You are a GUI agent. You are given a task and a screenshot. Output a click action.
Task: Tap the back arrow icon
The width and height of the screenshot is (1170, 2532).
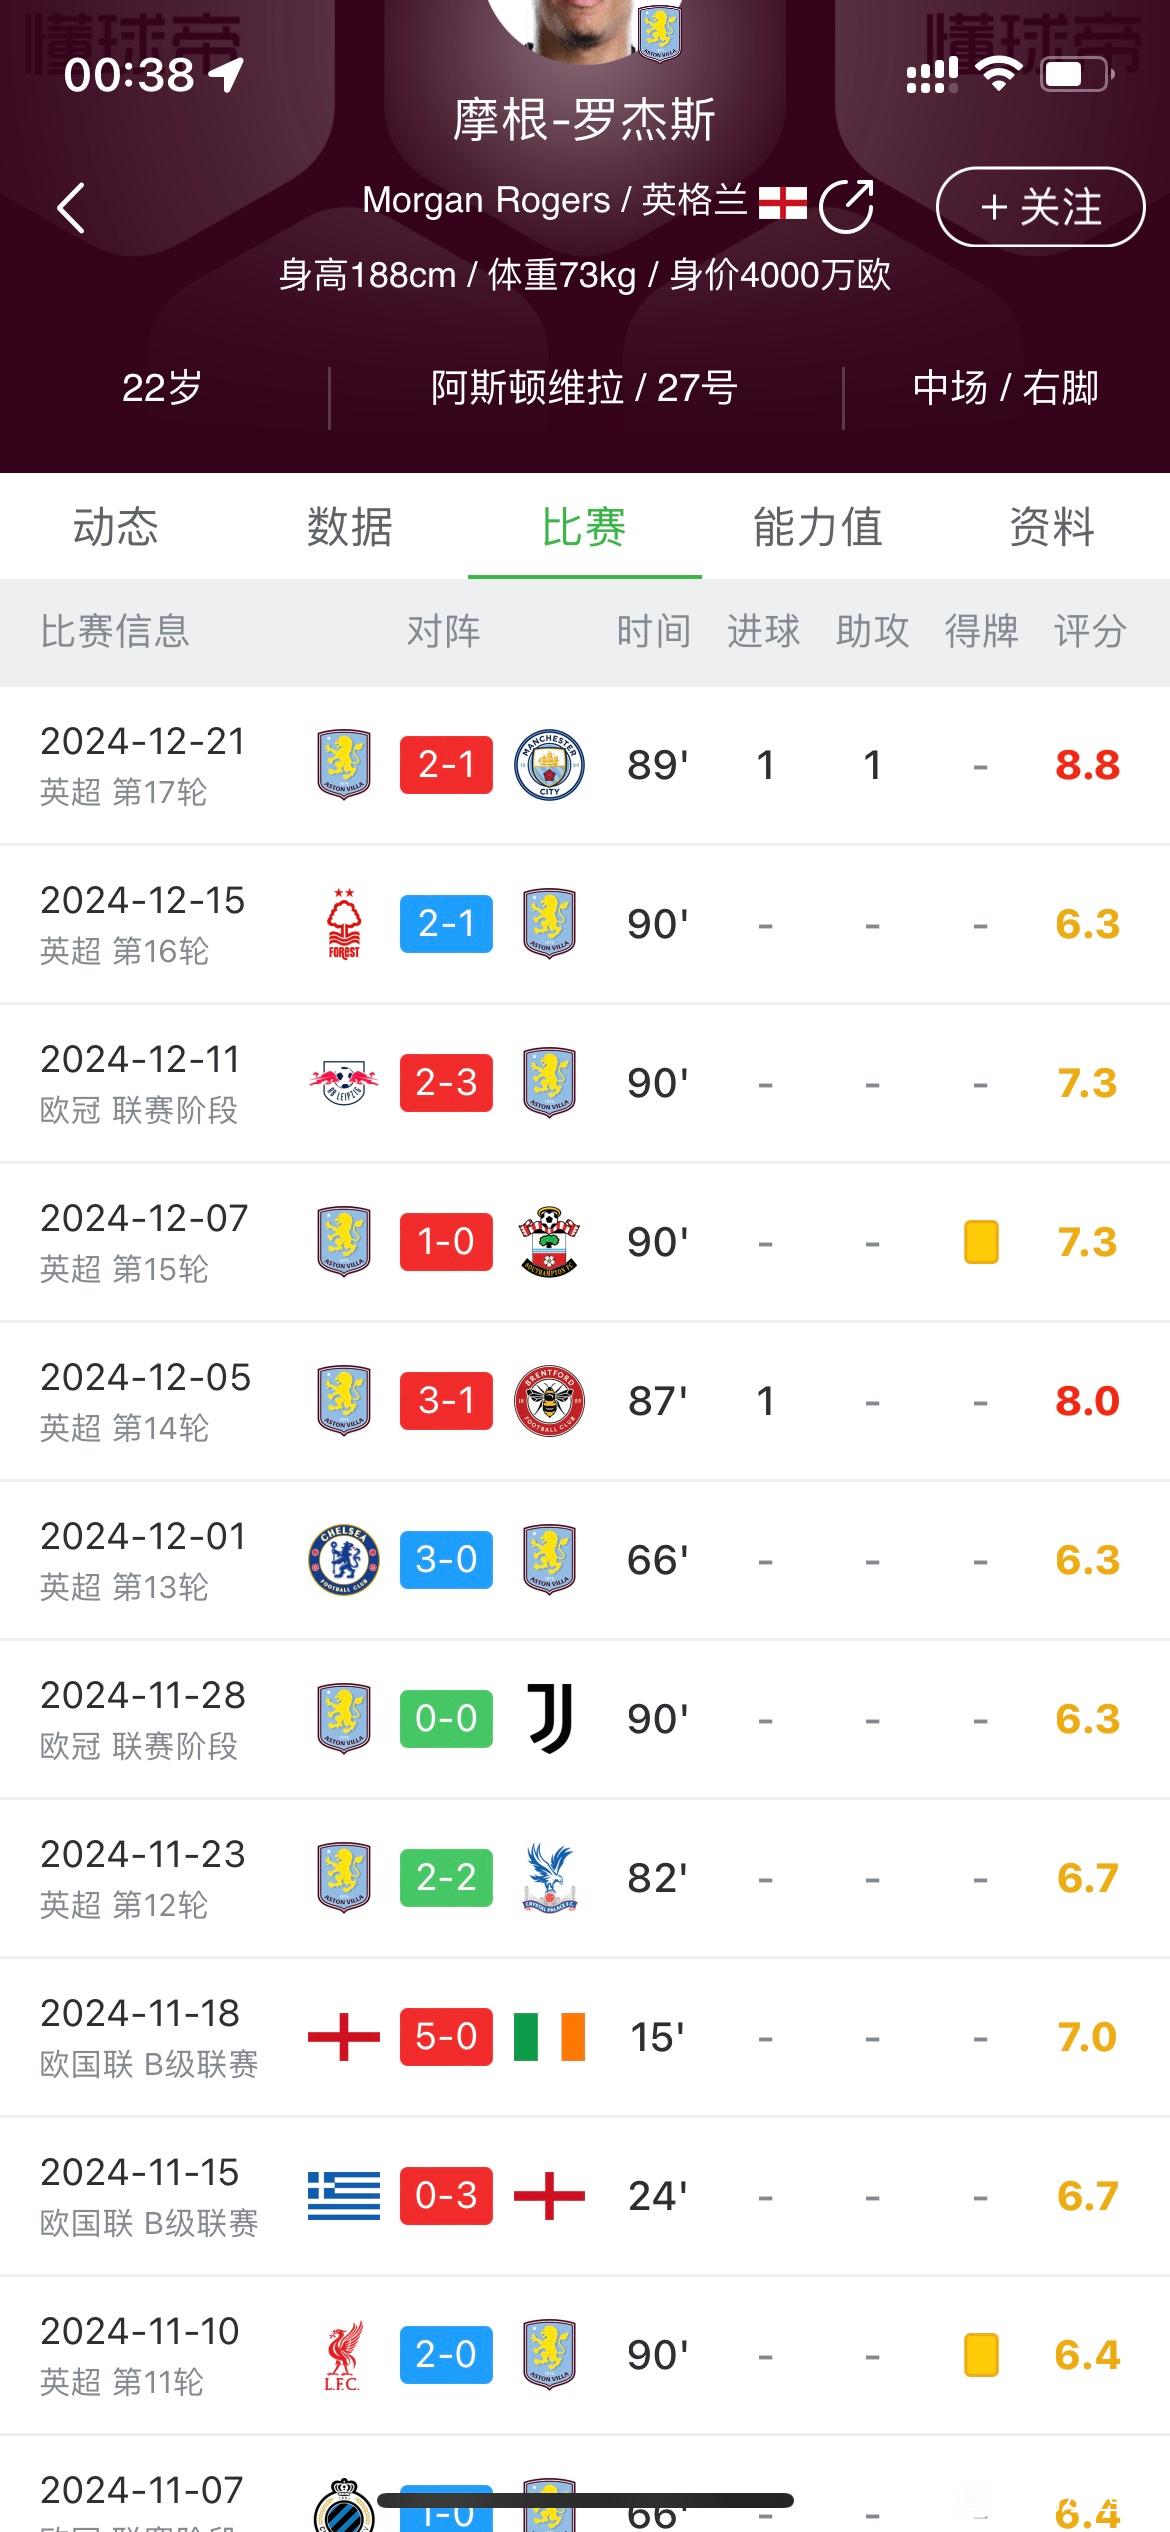coord(71,208)
